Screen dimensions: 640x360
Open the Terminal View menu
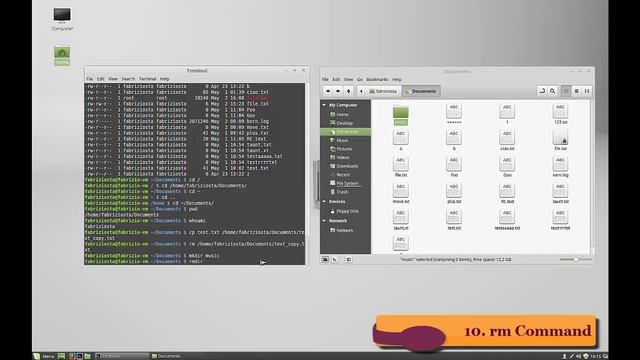pos(113,79)
